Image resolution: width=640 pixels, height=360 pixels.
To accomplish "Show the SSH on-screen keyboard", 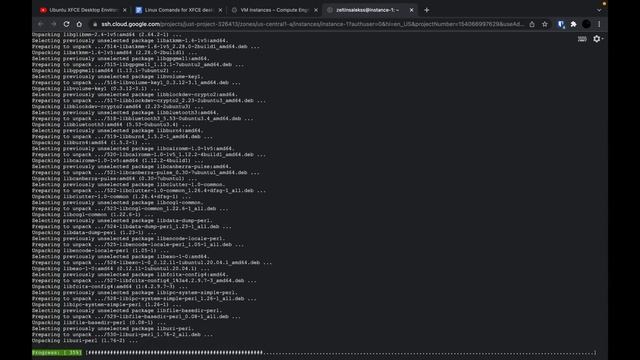I will 582,39.
